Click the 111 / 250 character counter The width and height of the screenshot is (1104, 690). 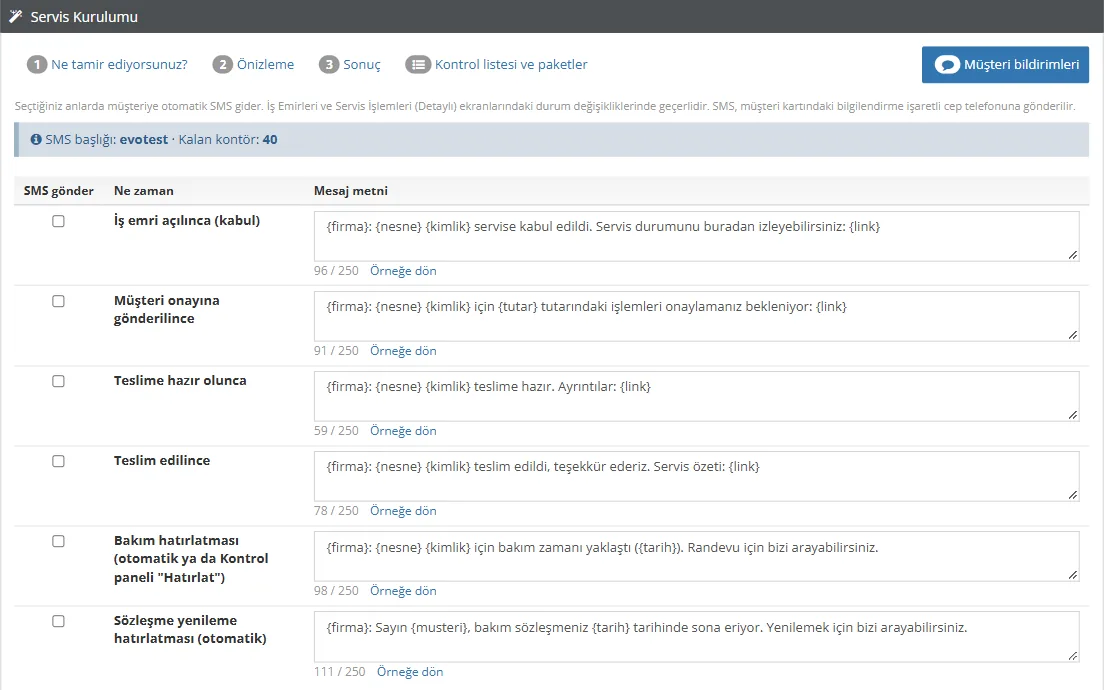click(x=339, y=672)
